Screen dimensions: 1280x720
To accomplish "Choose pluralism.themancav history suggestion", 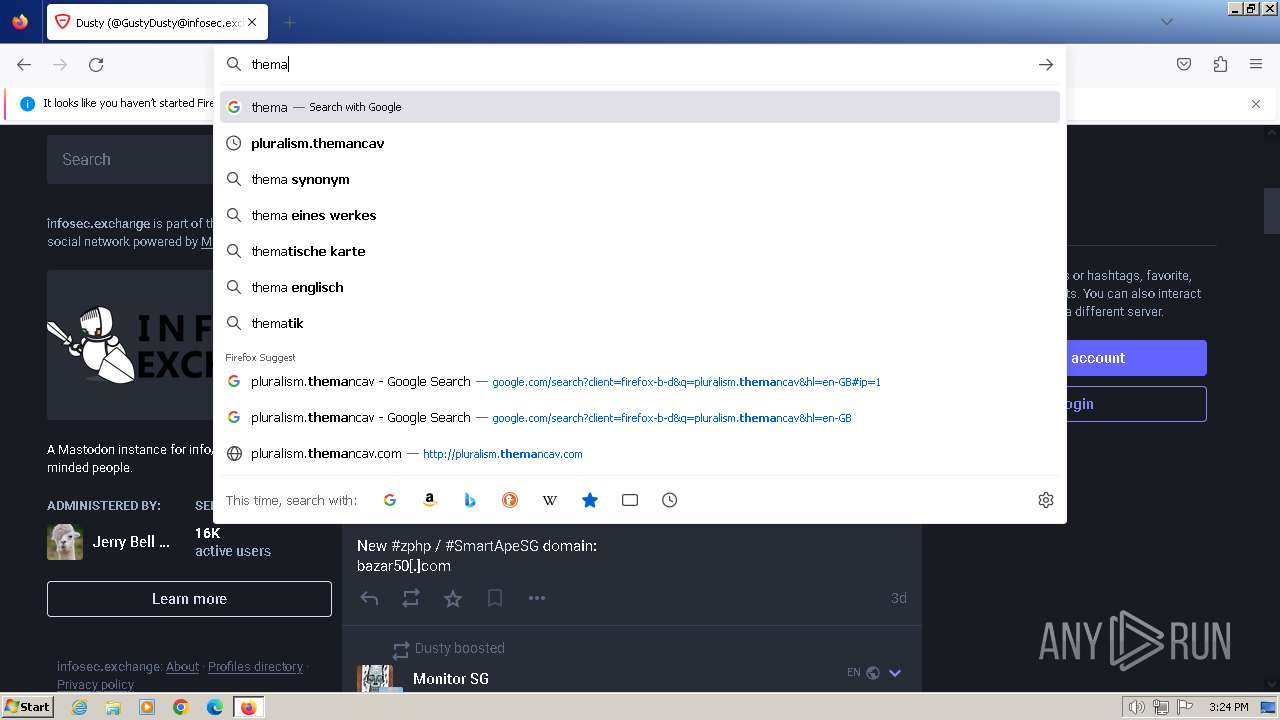I will (x=640, y=143).
